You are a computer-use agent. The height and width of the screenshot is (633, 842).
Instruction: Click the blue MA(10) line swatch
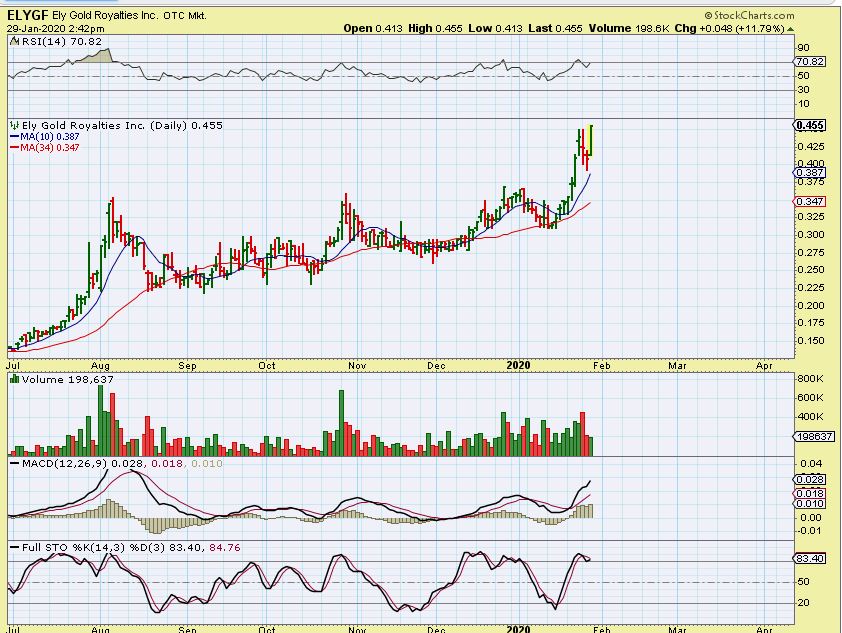14,137
